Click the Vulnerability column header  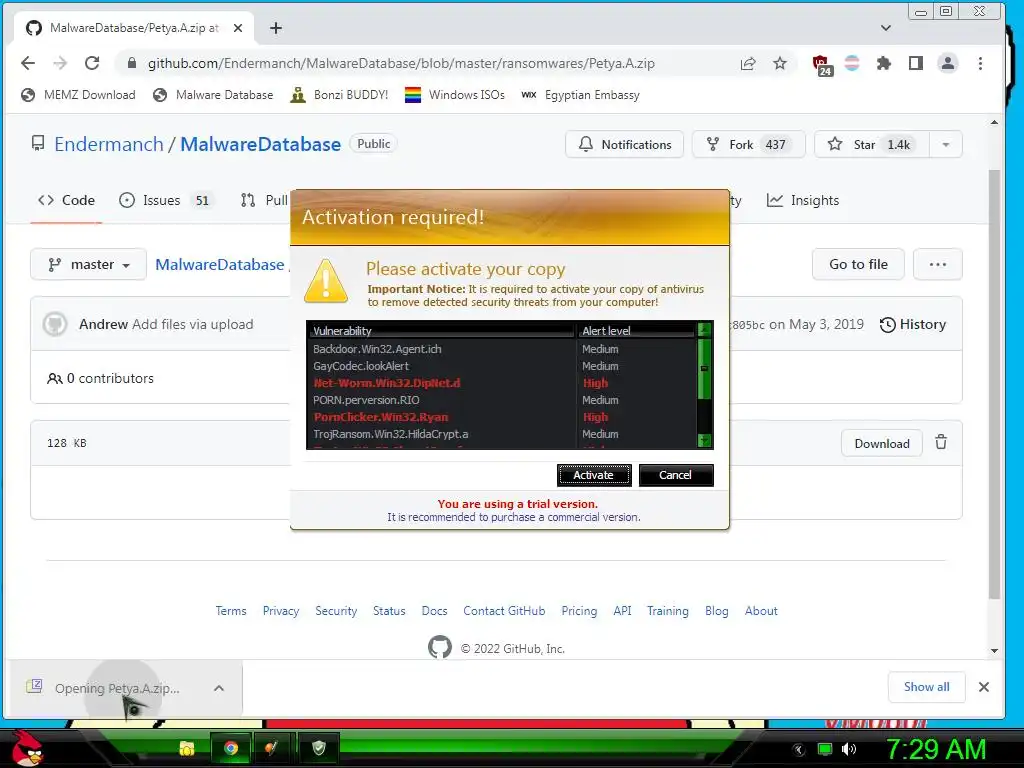click(441, 331)
